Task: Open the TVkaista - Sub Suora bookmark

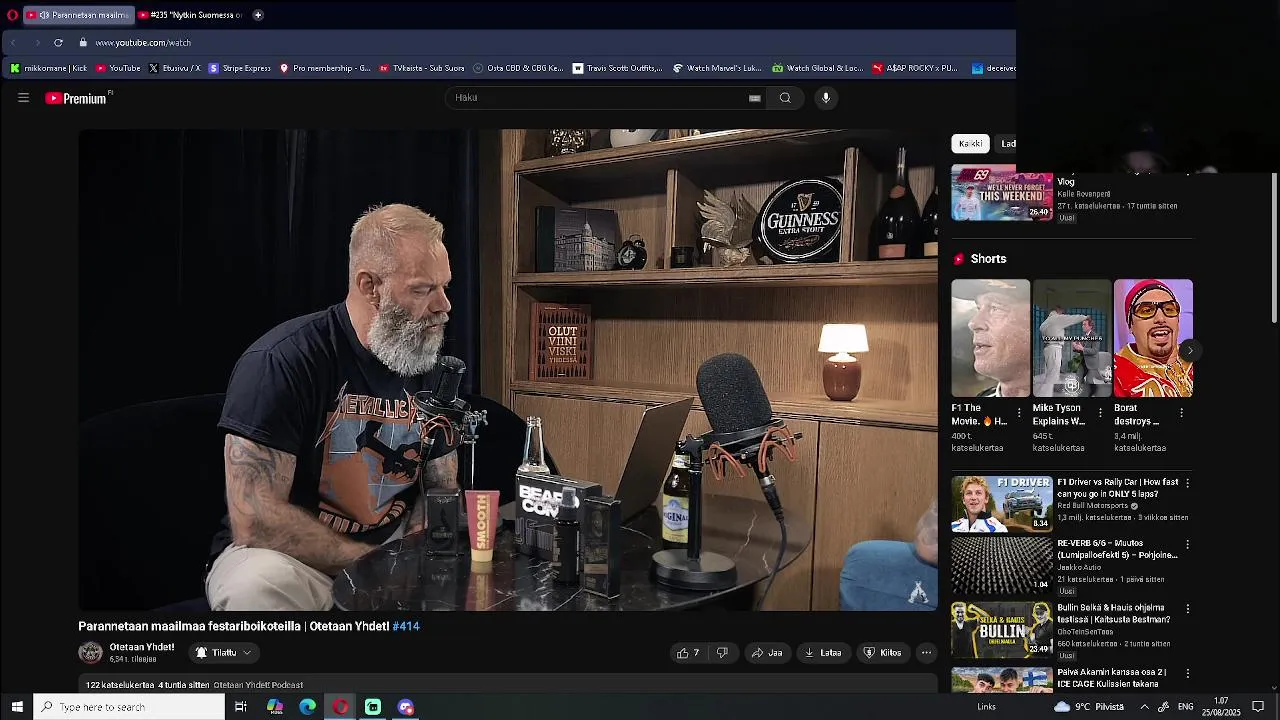Action: click(x=422, y=68)
